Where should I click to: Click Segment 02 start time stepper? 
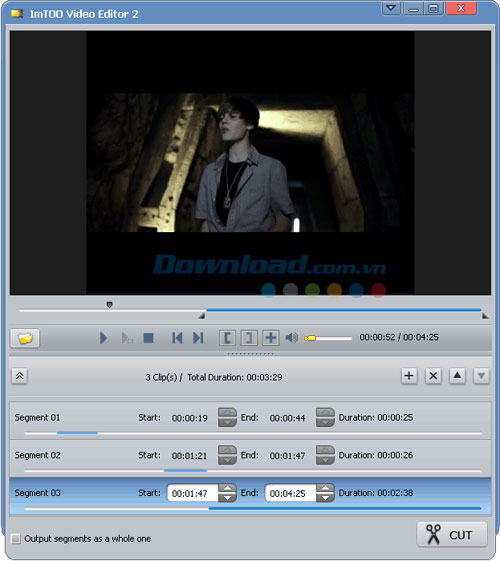point(227,455)
